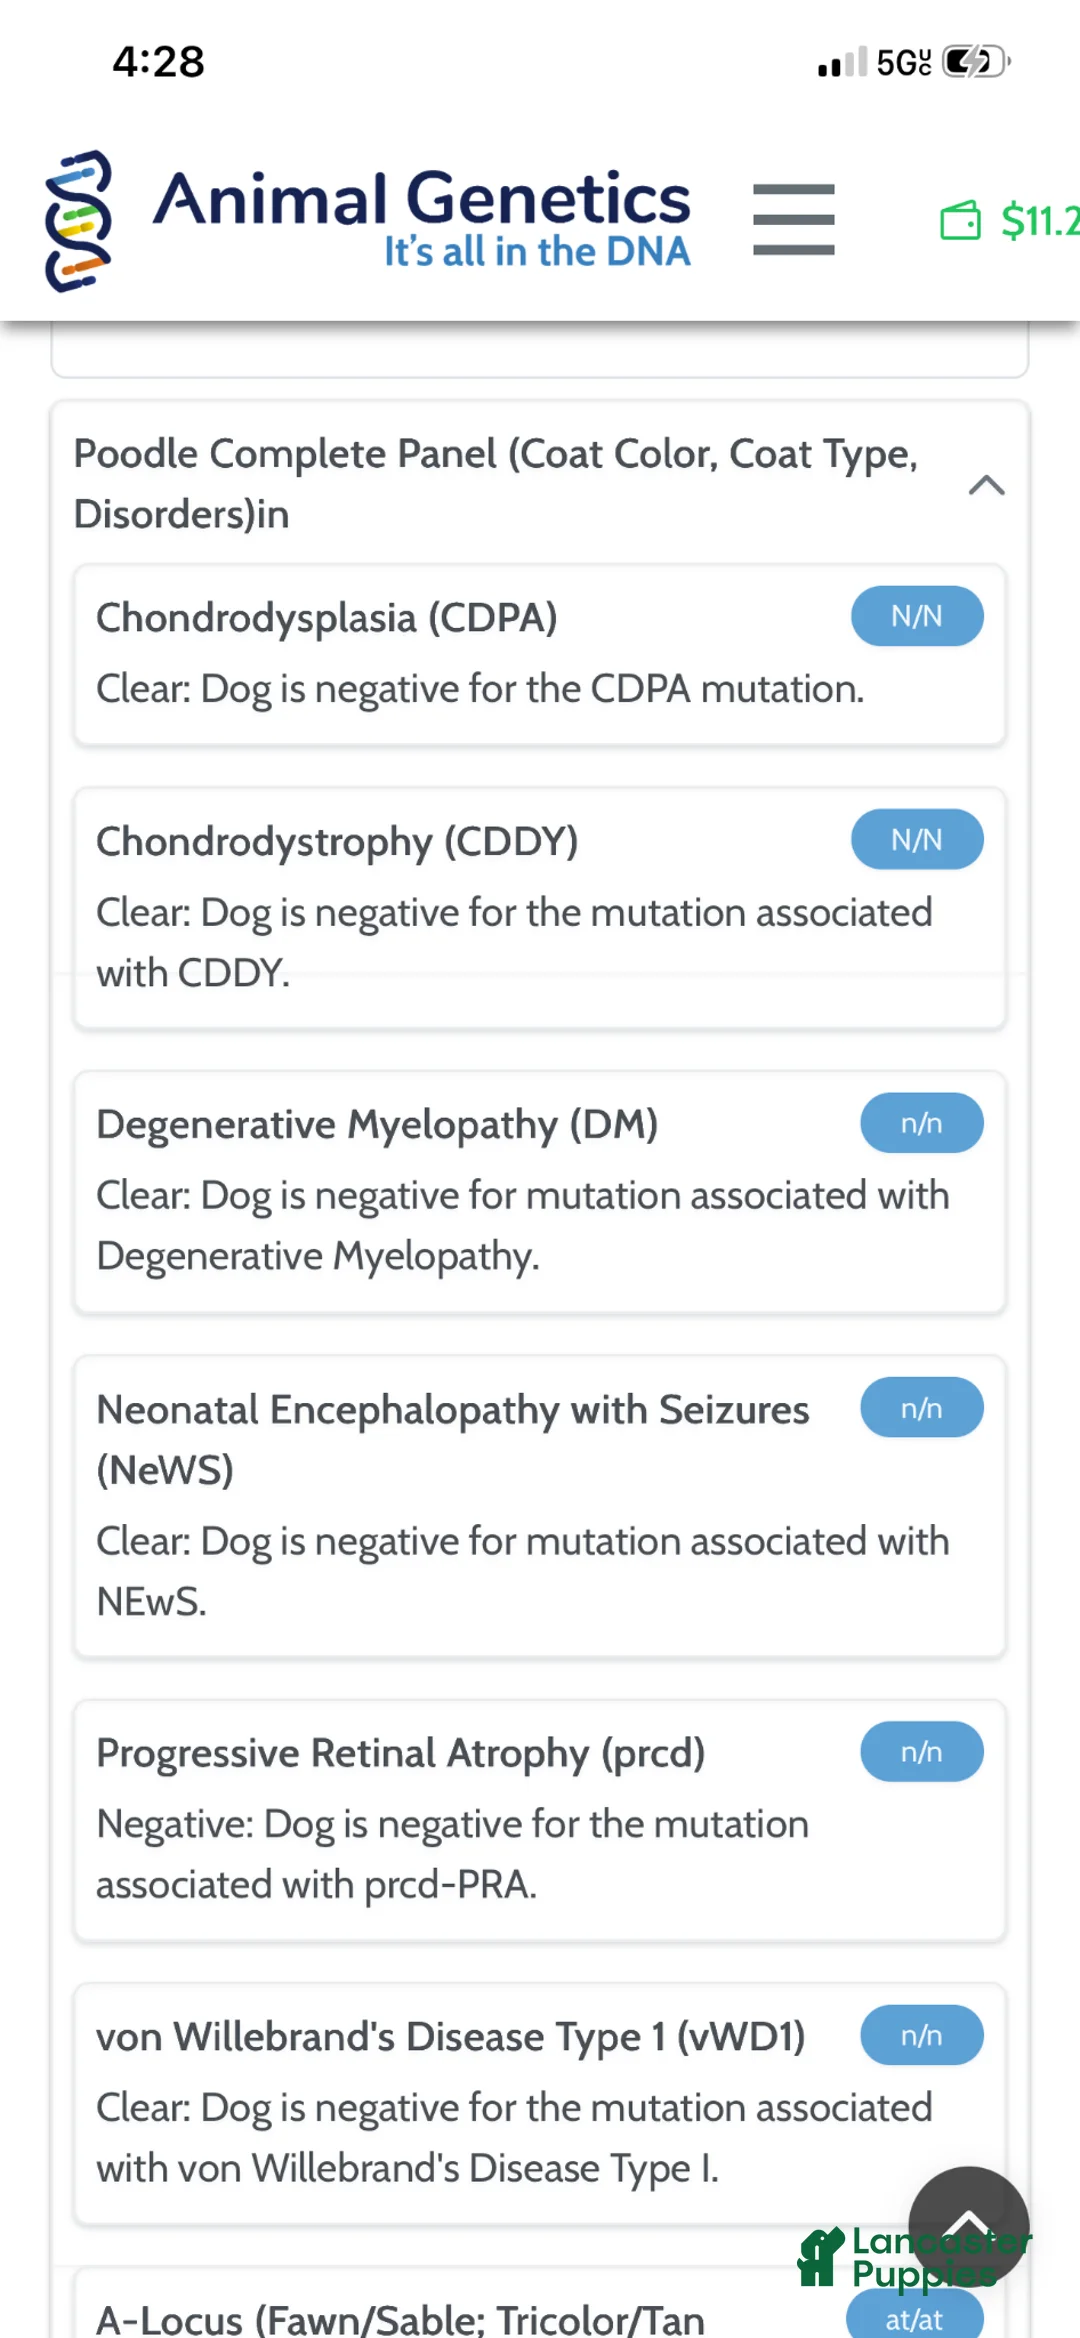Tap the Poodle Complete Panel heading
Viewport: 1080px width, 2338px height.
point(495,484)
